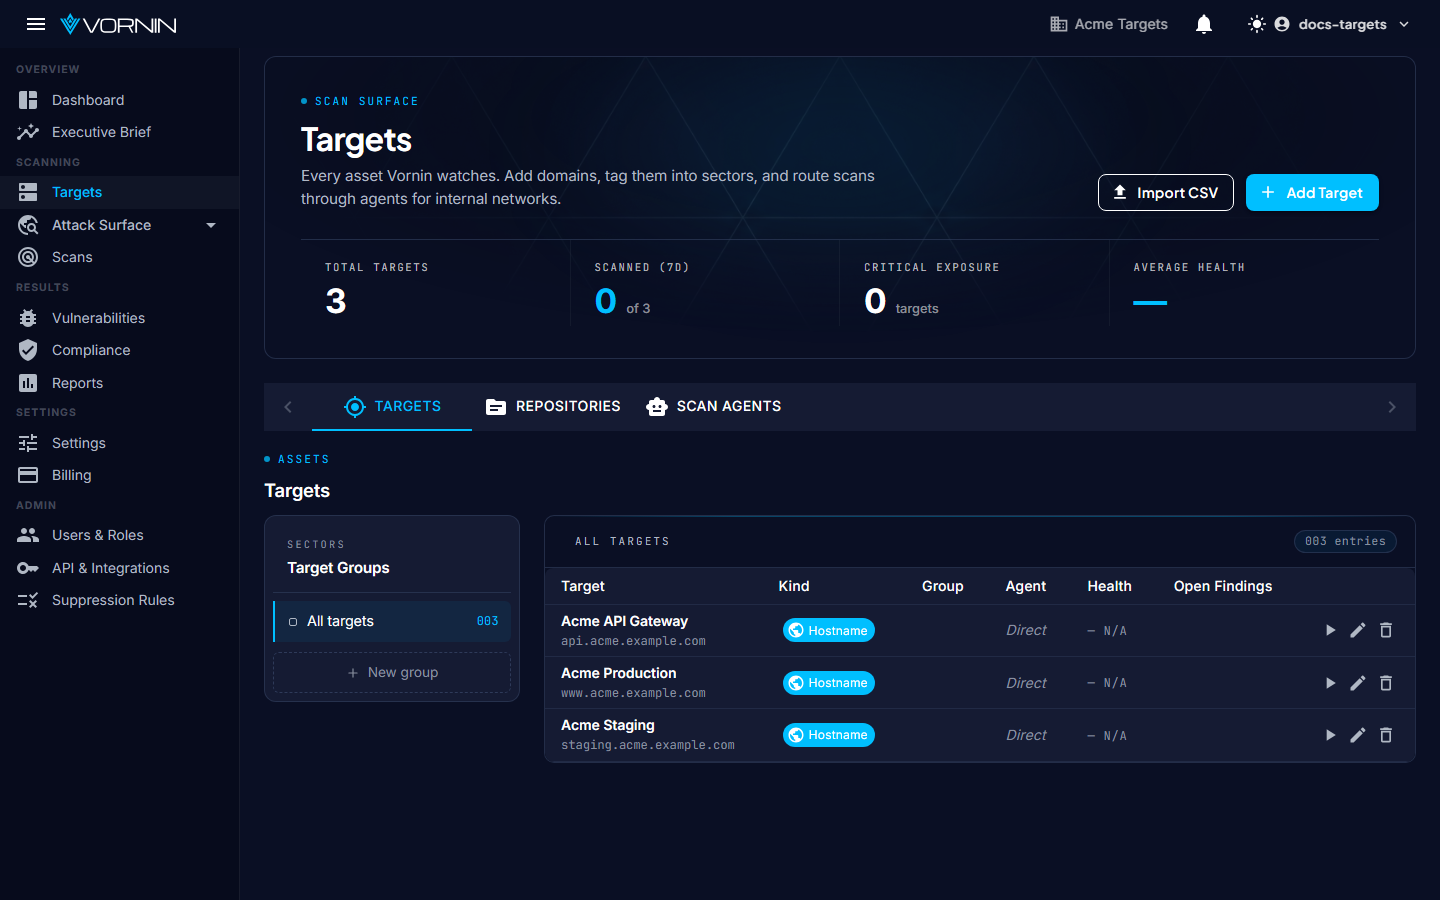Image resolution: width=1440 pixels, height=900 pixels.
Task: Toggle the hamburger navigation menu
Action: click(36, 24)
